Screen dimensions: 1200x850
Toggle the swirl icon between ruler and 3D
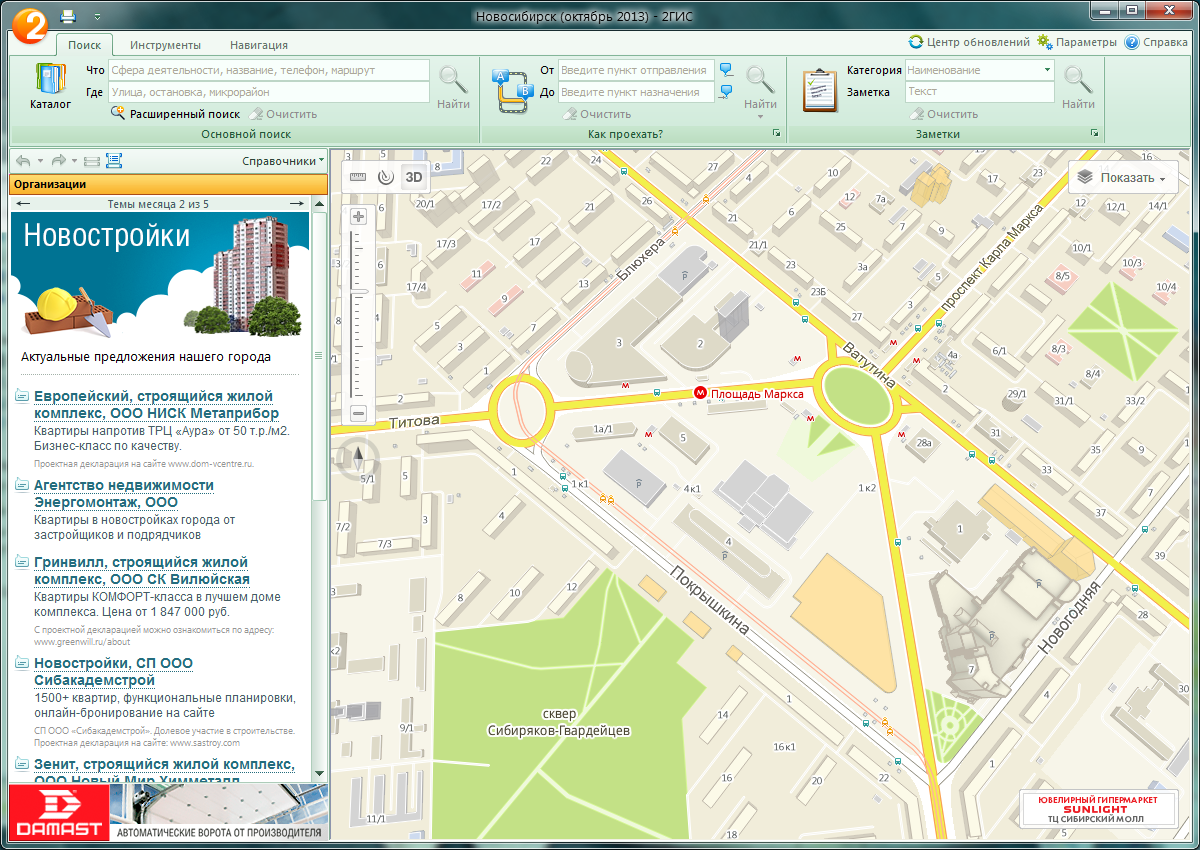(386, 178)
